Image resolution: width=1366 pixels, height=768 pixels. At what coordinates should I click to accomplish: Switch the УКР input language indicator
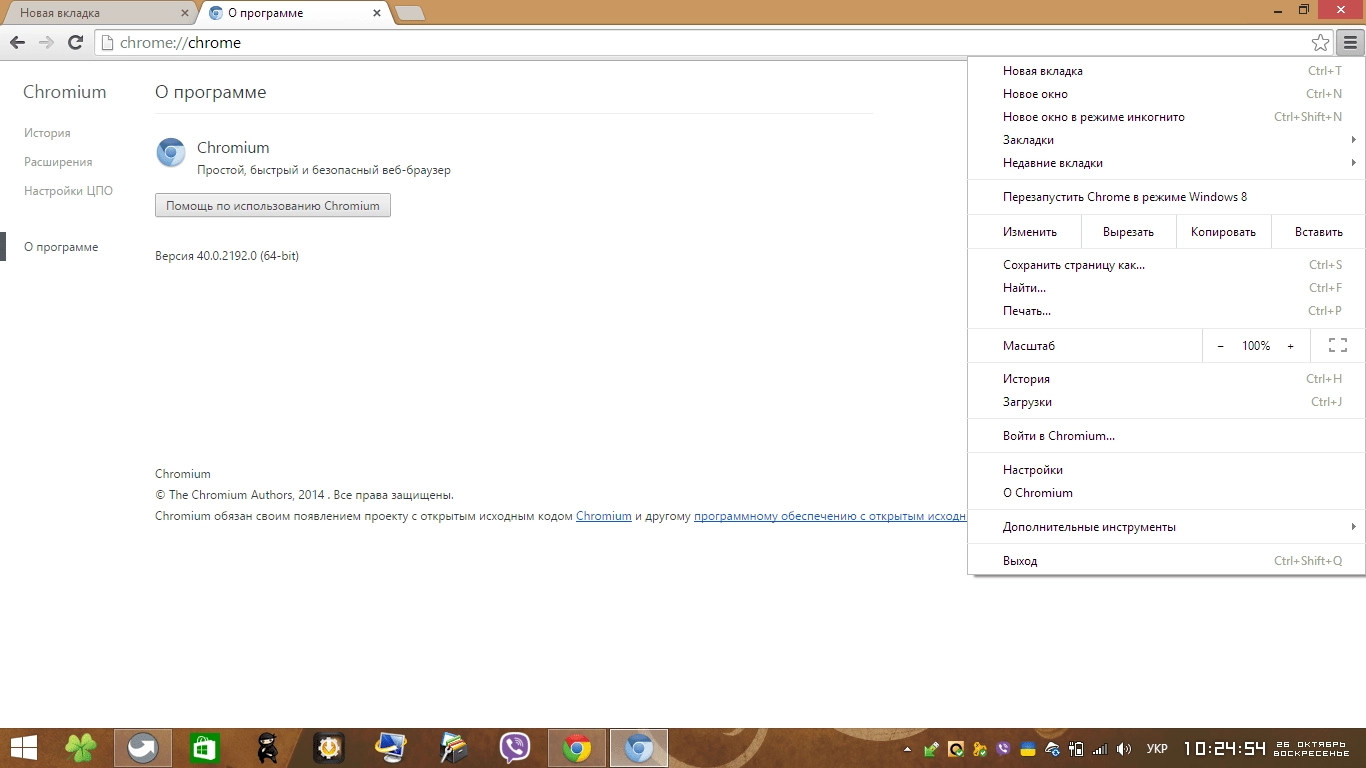pyautogui.click(x=1157, y=749)
